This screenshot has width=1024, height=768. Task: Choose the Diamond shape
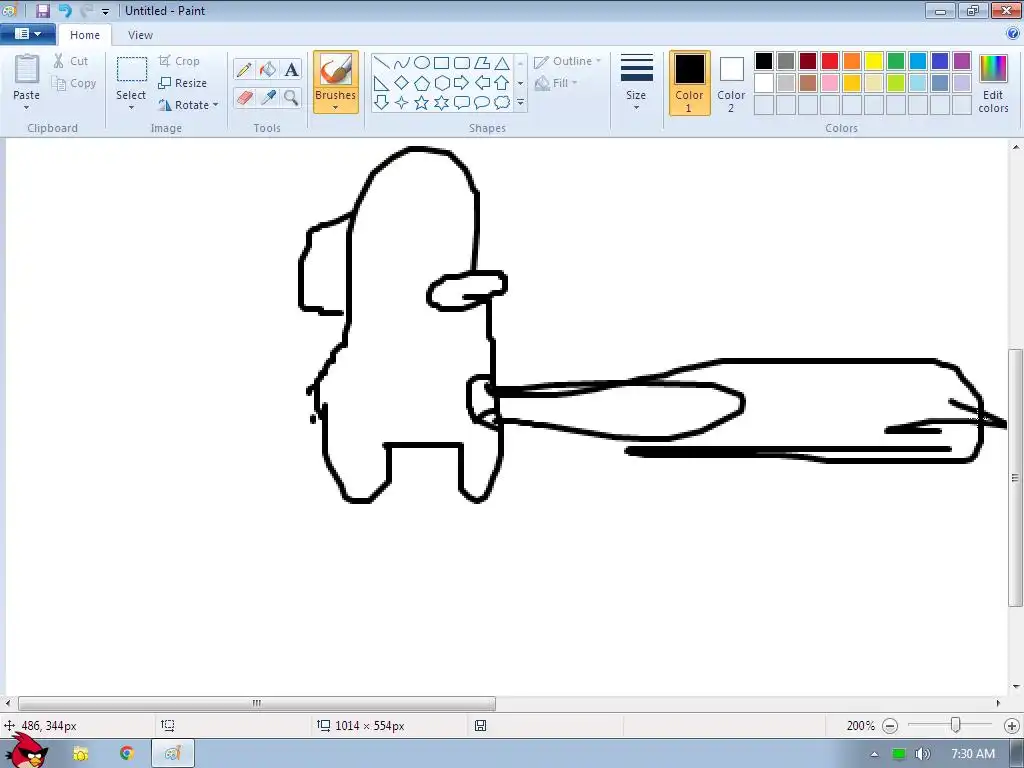click(x=402, y=83)
